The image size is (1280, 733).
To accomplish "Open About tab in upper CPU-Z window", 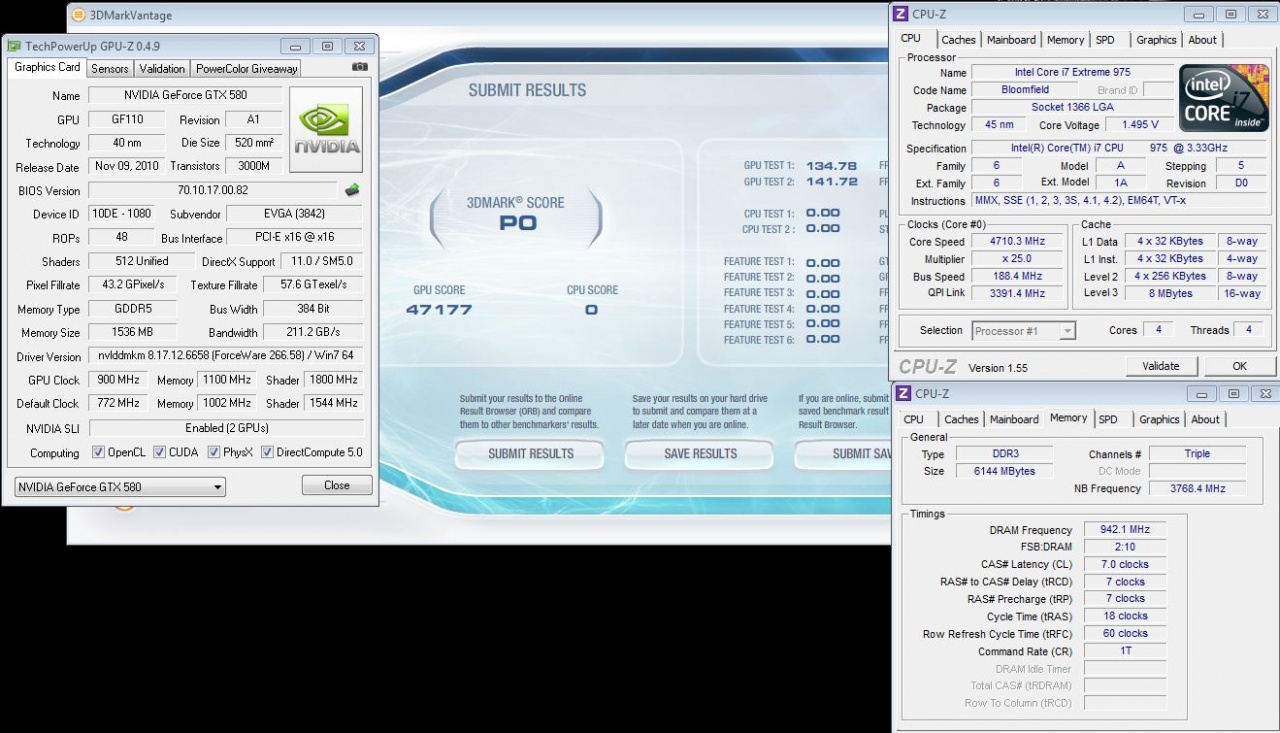I will [x=1202, y=40].
